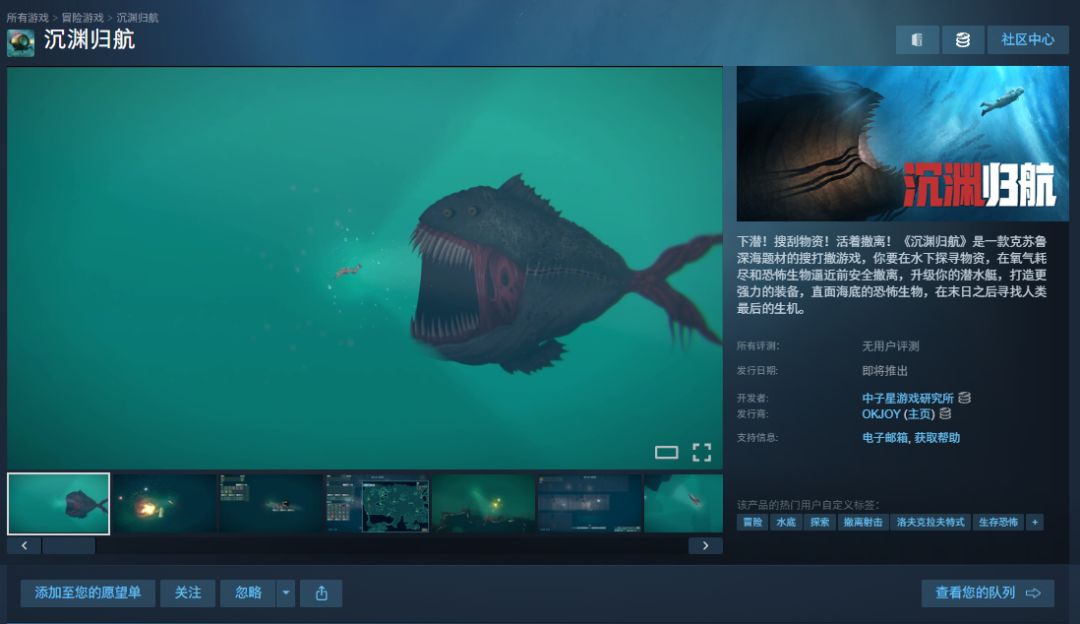This screenshot has height=624, width=1080.
Task: Click the share icon button
Action: tap(321, 593)
